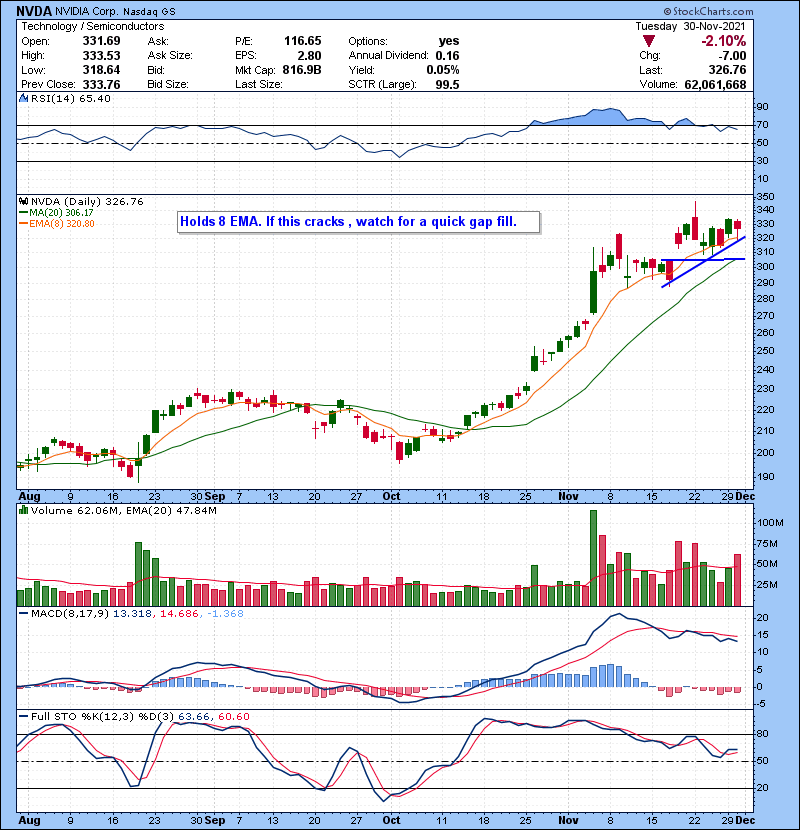
Task: Click the Annual Dividend value 0.16
Action: pos(447,56)
